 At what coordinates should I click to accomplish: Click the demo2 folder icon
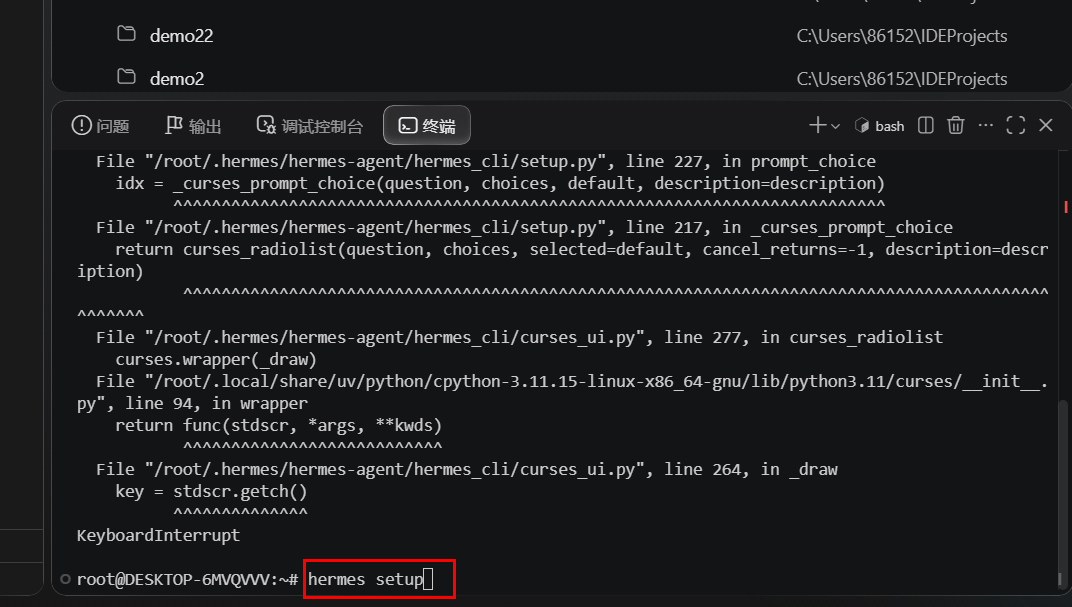(126, 77)
